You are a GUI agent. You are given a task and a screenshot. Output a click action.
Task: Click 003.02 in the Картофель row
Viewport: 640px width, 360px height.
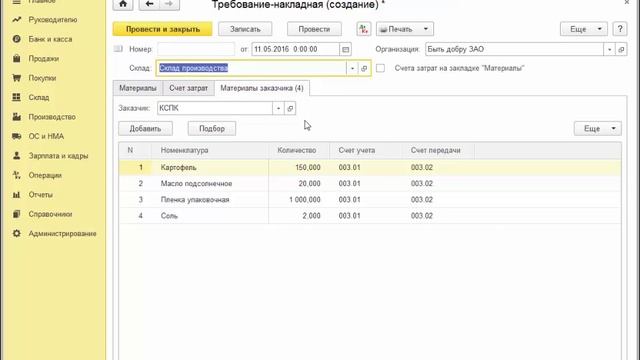(x=422, y=167)
